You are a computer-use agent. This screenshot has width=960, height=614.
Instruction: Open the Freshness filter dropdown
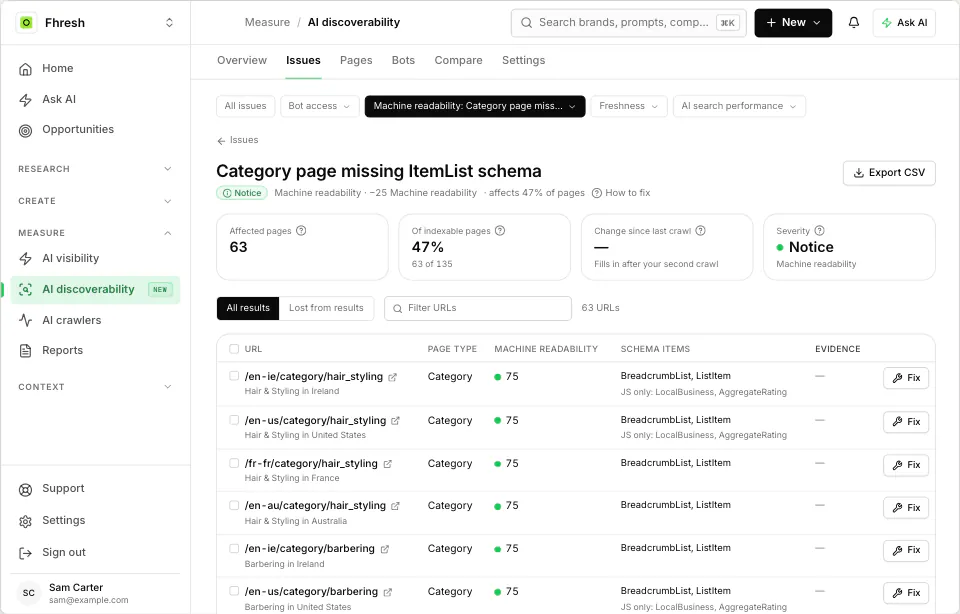pos(629,106)
